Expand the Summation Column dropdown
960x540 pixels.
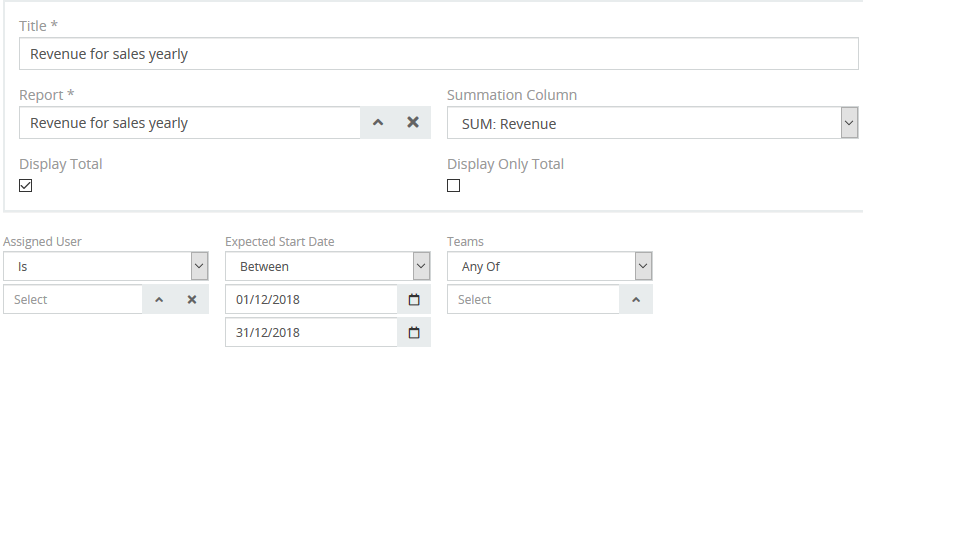(x=848, y=123)
